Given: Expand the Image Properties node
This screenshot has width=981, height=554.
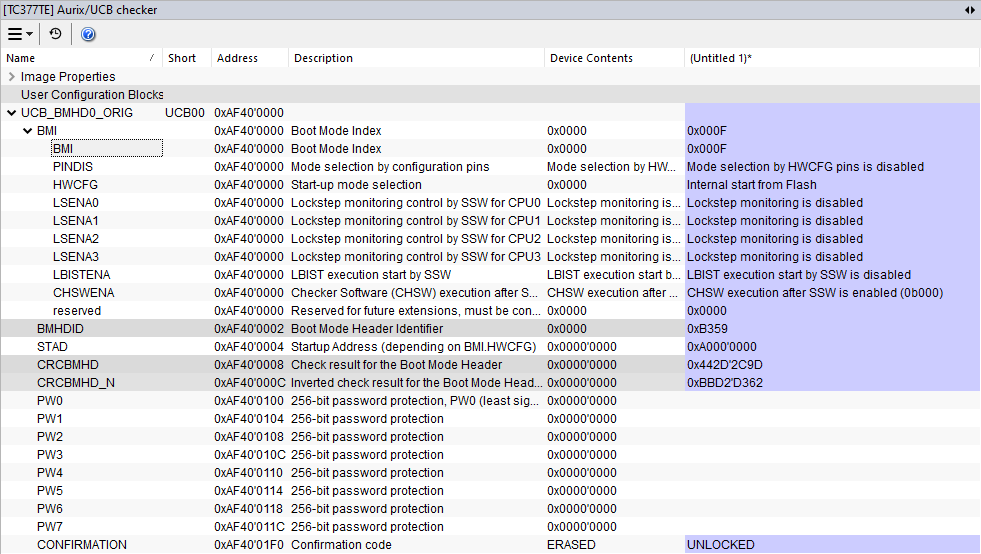Looking at the screenshot, I should [11, 76].
